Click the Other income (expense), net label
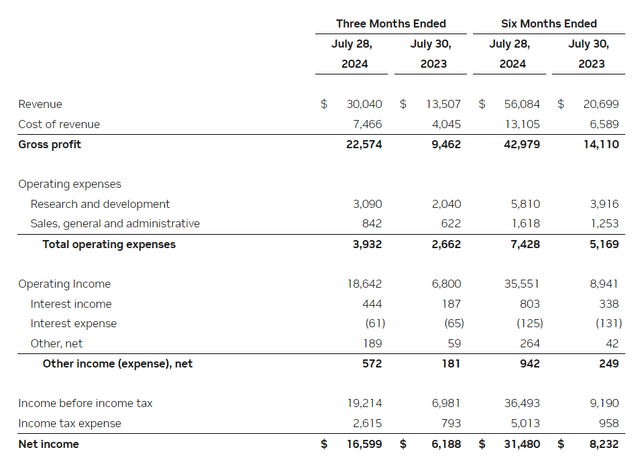The height and width of the screenshot is (458, 640). pyautogui.click(x=118, y=363)
